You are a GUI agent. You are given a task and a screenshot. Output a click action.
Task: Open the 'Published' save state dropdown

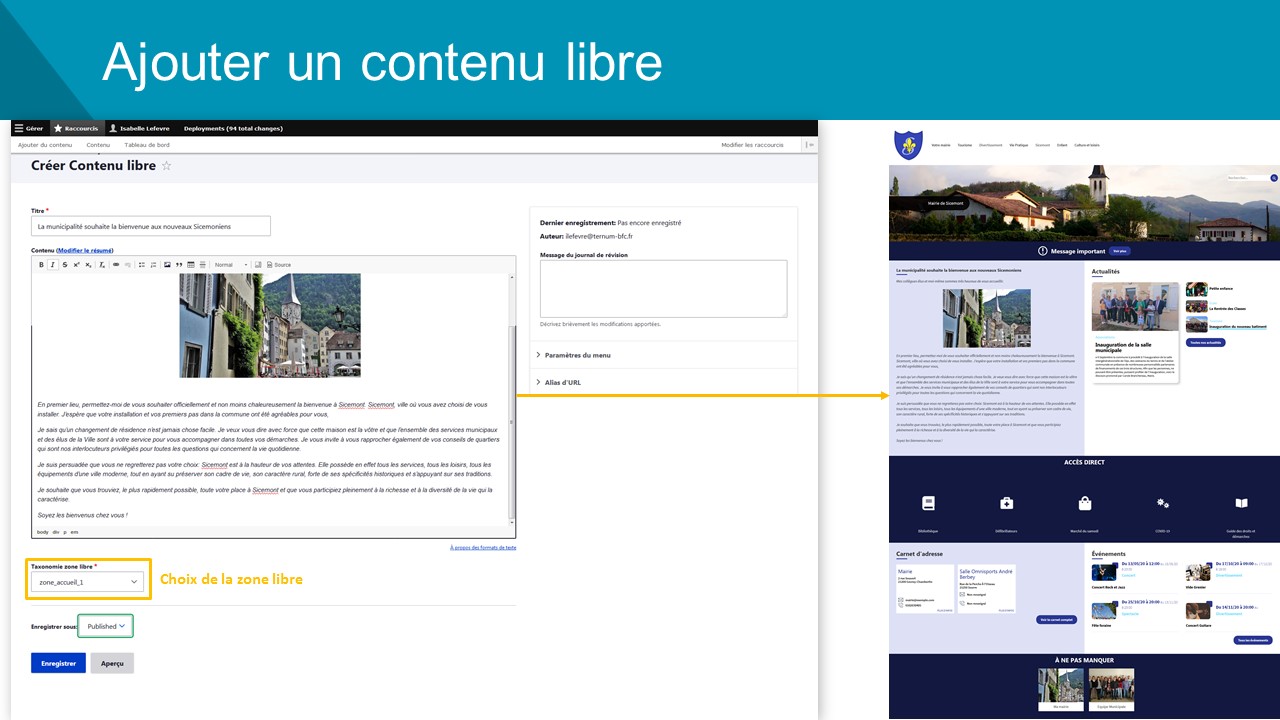106,626
